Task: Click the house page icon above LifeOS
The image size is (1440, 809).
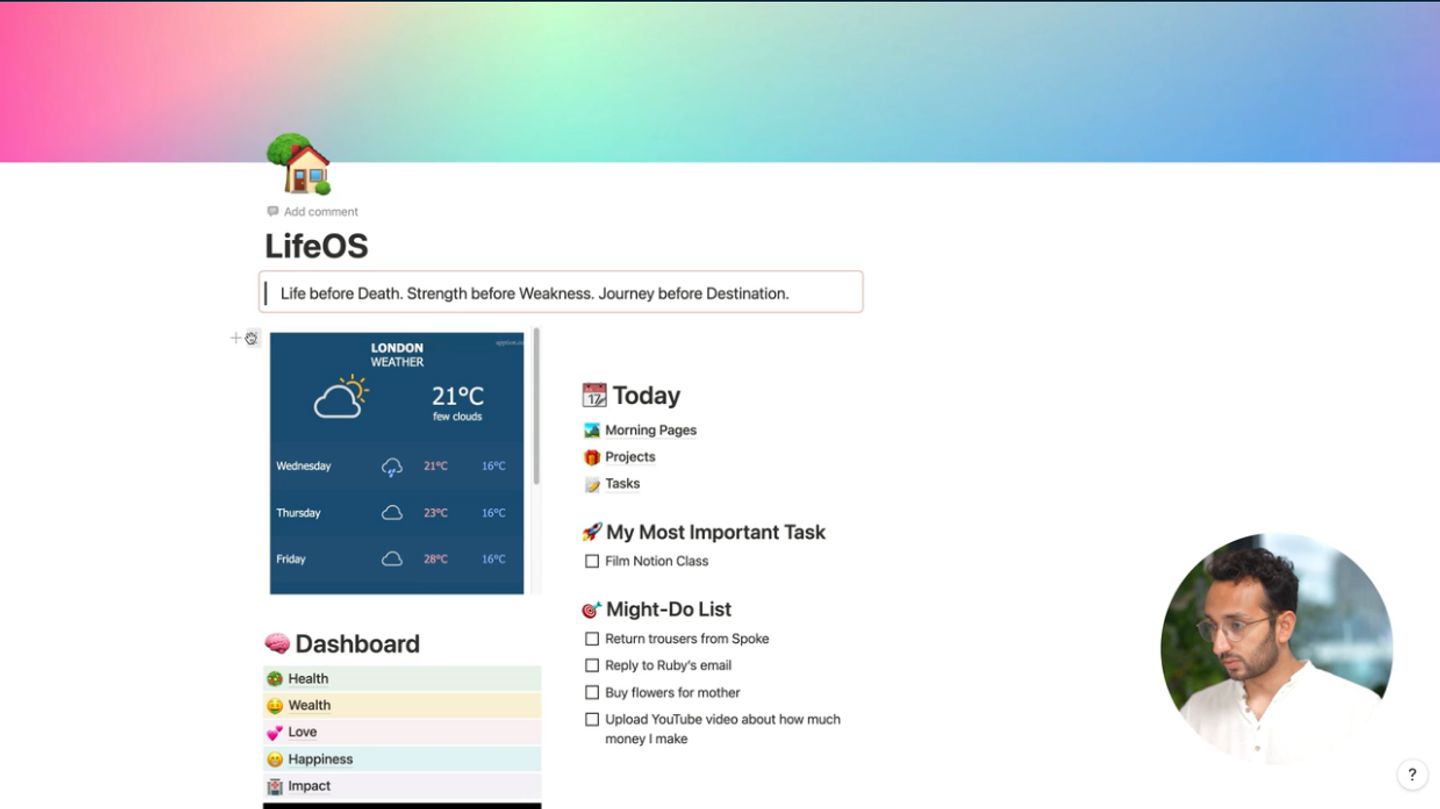Action: [298, 164]
